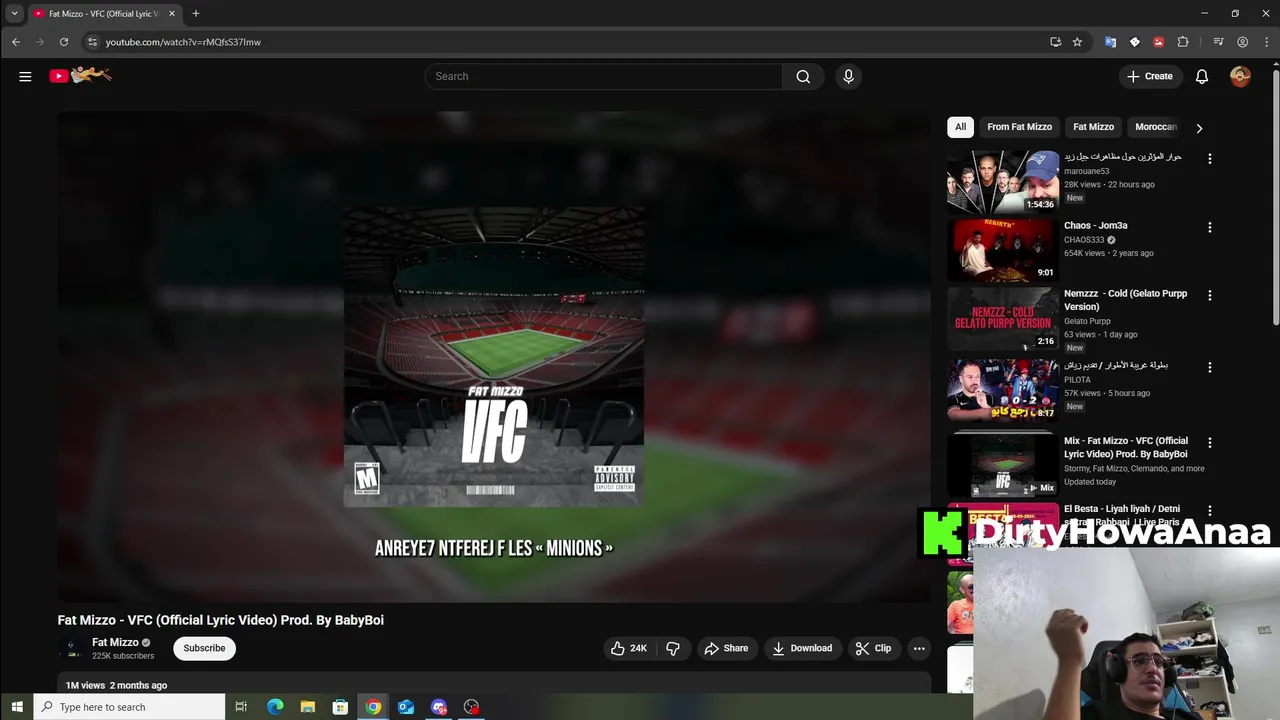
Task: Subscribe to Fat Mizzo channel
Action: tap(204, 648)
